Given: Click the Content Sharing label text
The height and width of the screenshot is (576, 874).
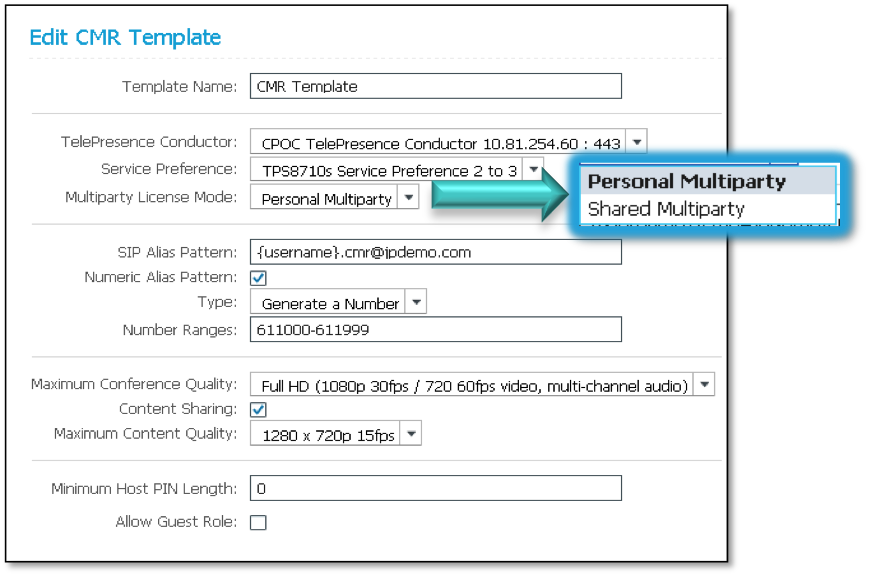Looking at the screenshot, I should pyautogui.click(x=178, y=409).
